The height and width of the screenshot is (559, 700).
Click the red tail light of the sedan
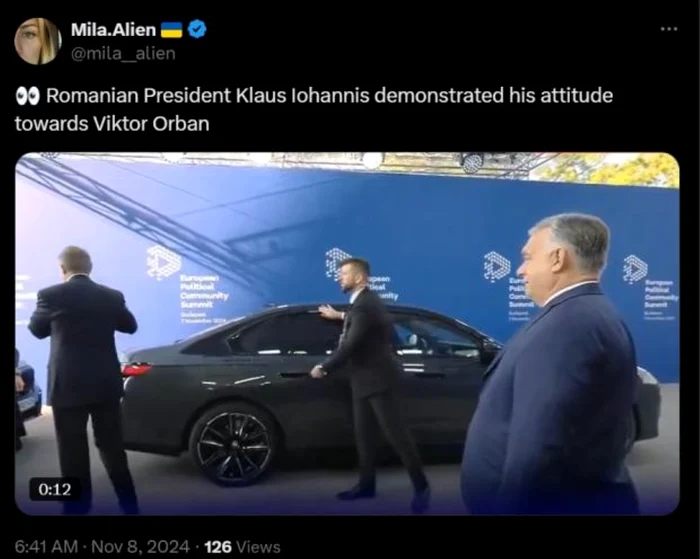pyautogui.click(x=135, y=370)
